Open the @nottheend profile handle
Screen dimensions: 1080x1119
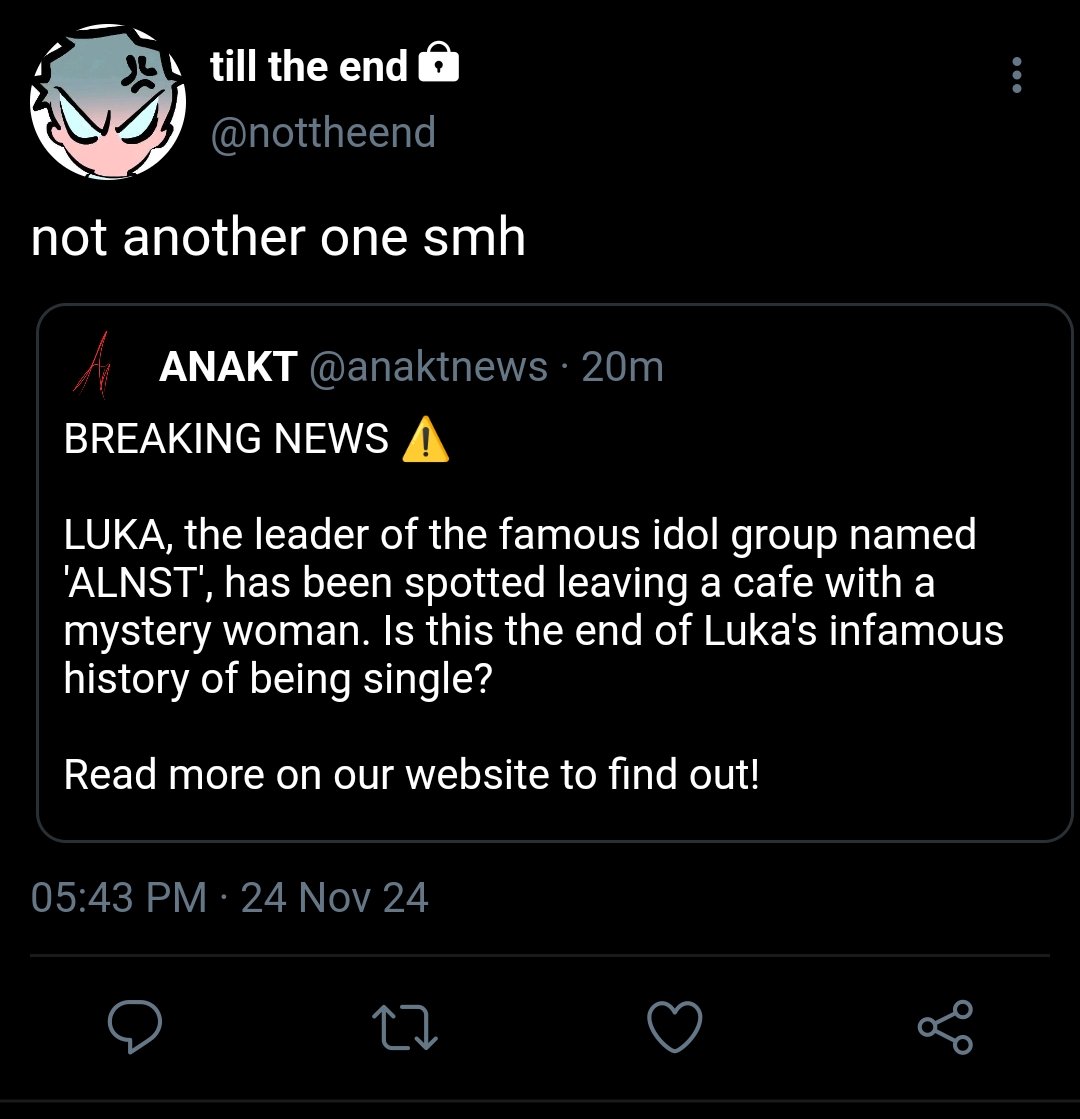coord(323,133)
